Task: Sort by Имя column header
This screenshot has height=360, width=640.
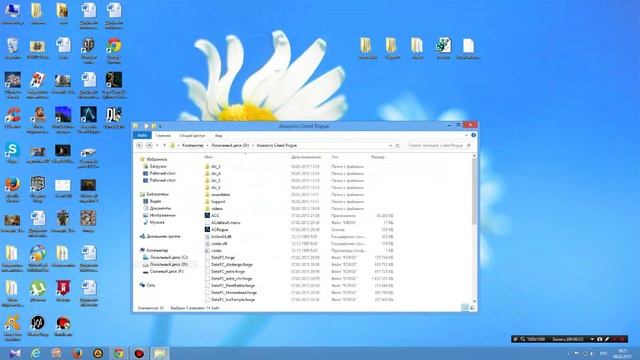Action: coord(209,157)
